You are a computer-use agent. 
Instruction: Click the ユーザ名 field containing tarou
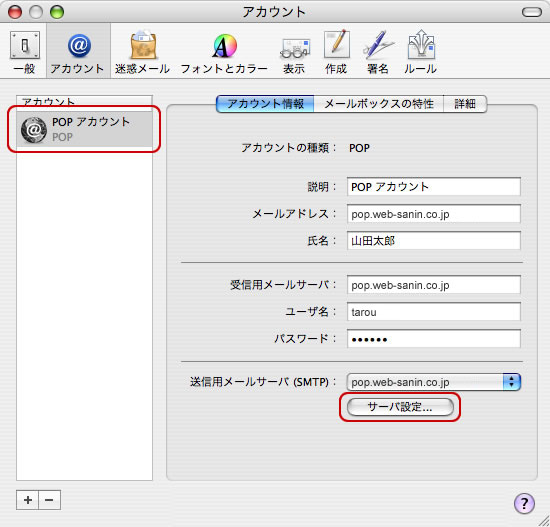[x=434, y=312]
